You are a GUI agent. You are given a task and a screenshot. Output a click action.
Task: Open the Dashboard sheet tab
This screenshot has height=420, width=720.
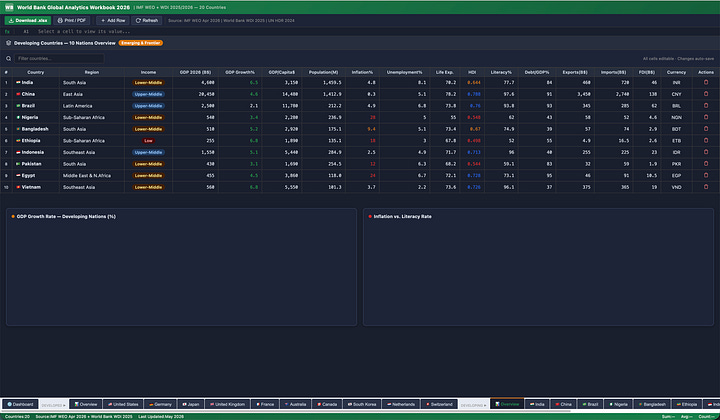(20, 404)
